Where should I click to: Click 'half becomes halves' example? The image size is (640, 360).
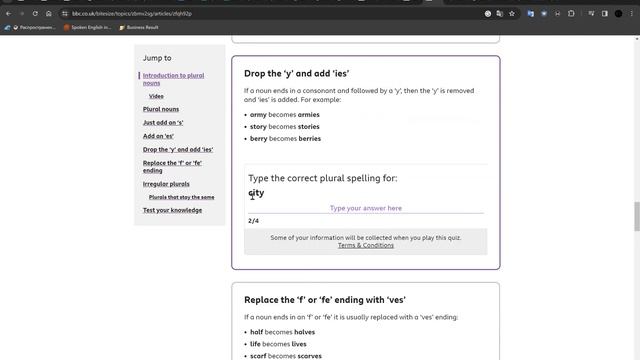click(282, 332)
